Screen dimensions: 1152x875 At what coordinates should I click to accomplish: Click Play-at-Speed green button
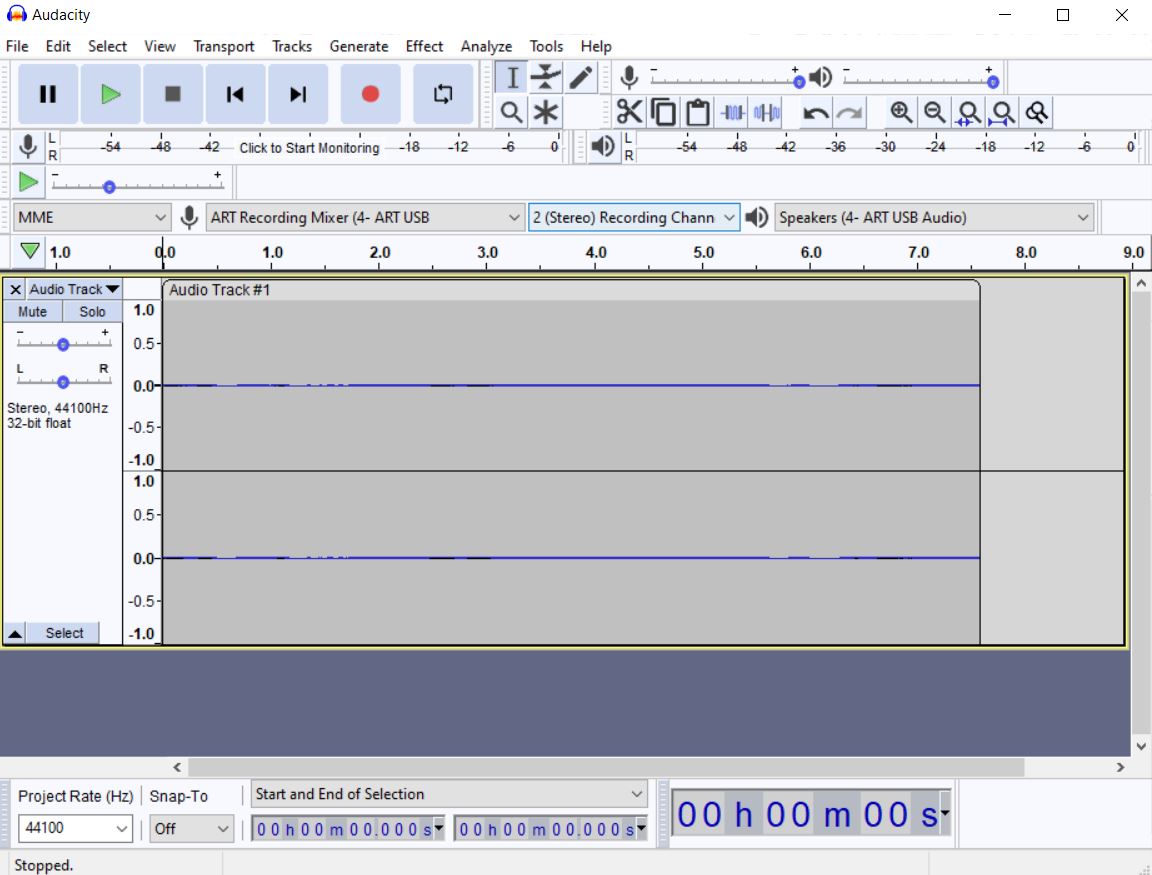click(x=28, y=181)
